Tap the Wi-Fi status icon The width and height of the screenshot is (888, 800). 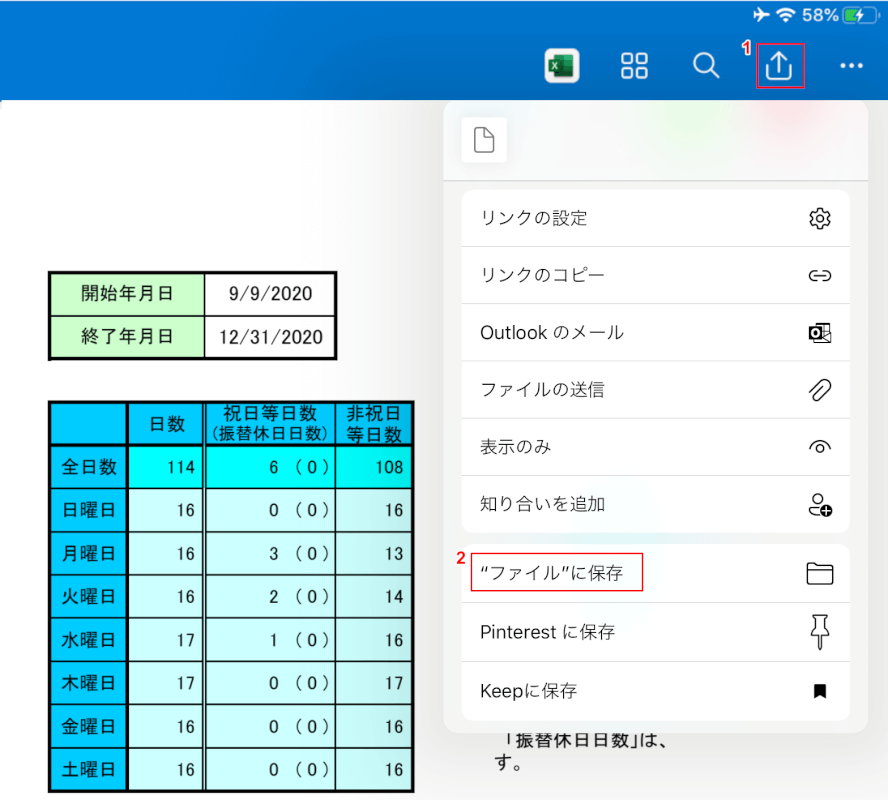(x=785, y=15)
